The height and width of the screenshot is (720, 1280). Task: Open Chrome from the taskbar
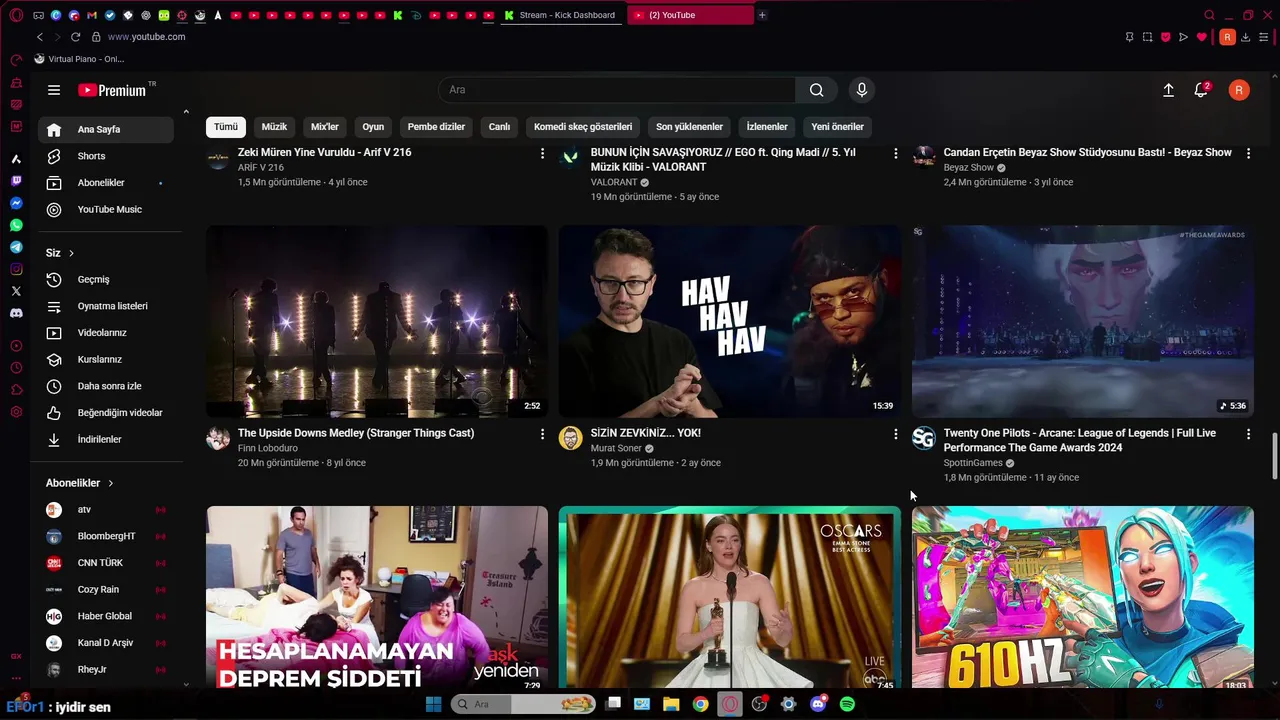[x=701, y=704]
